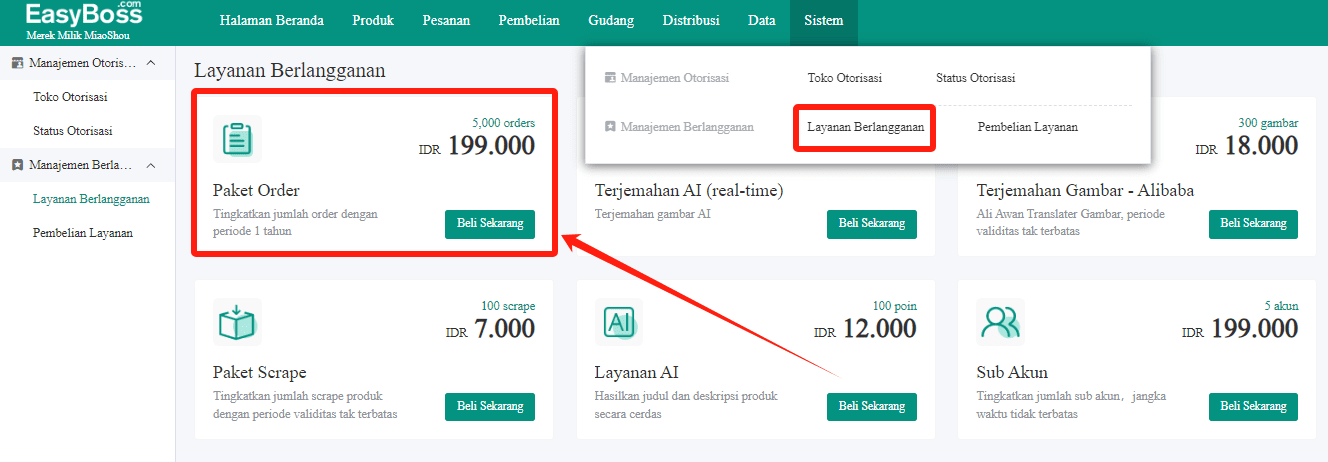Click the Paket Scrape box icon
The width and height of the screenshot is (1328, 462).
pos(237,322)
